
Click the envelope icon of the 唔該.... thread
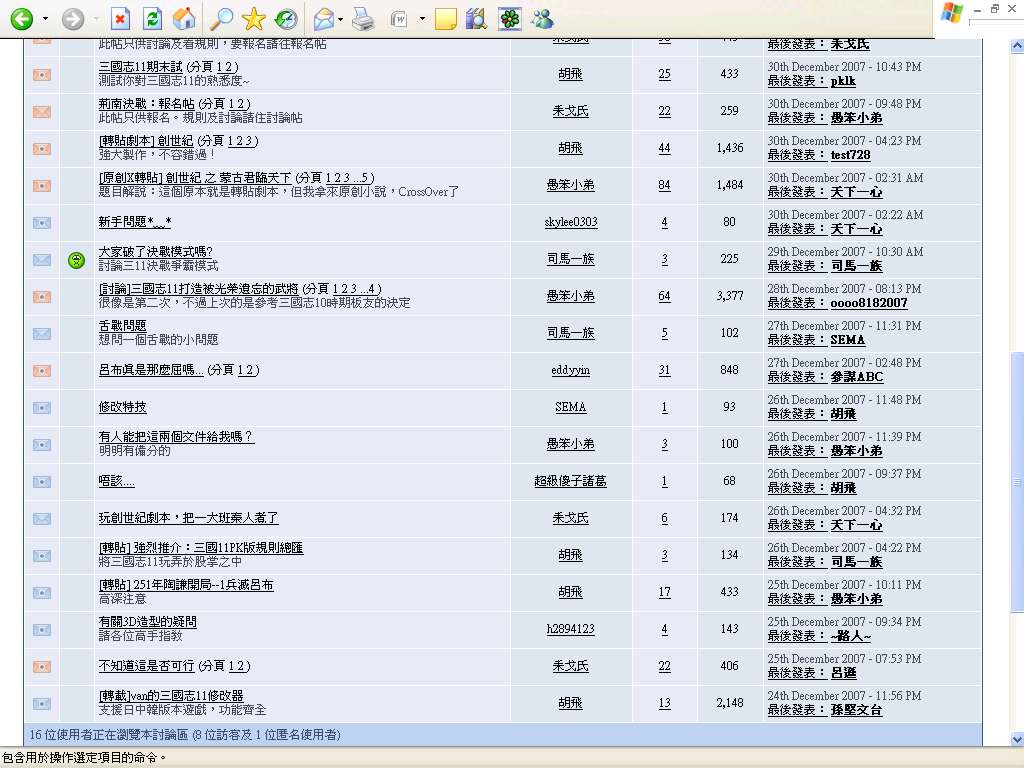coord(42,482)
